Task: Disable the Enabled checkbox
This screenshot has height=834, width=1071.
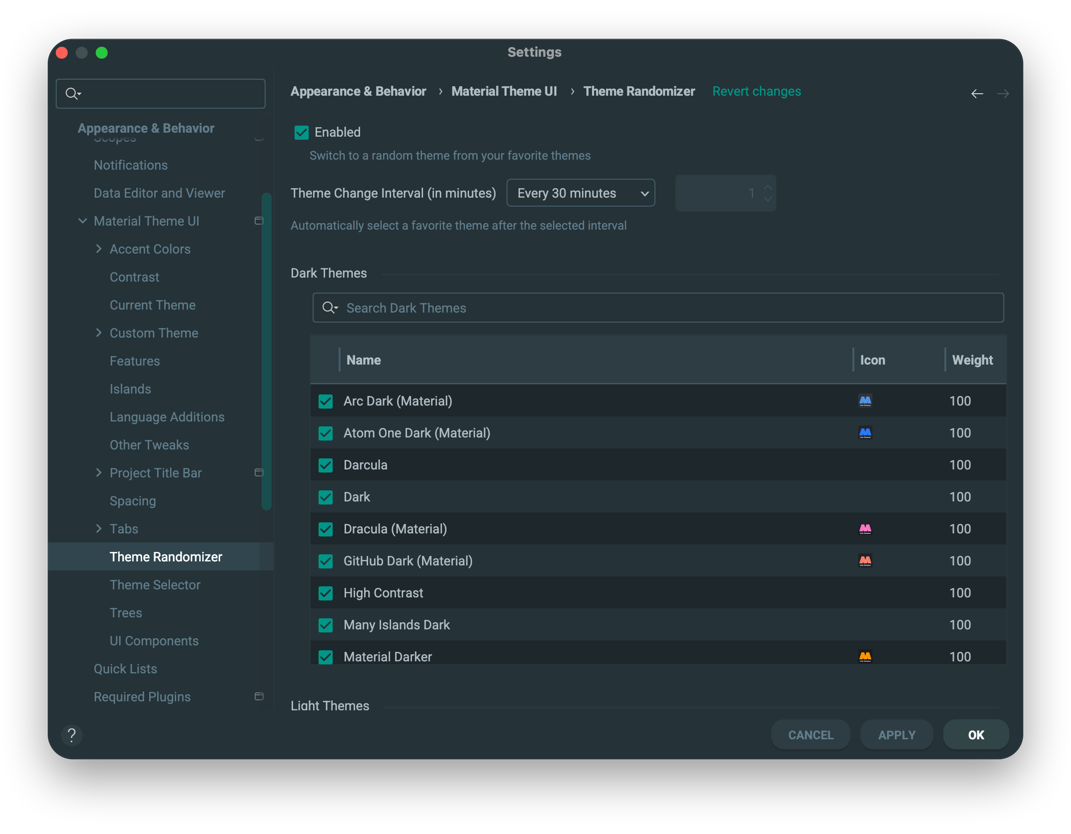Action: point(301,131)
